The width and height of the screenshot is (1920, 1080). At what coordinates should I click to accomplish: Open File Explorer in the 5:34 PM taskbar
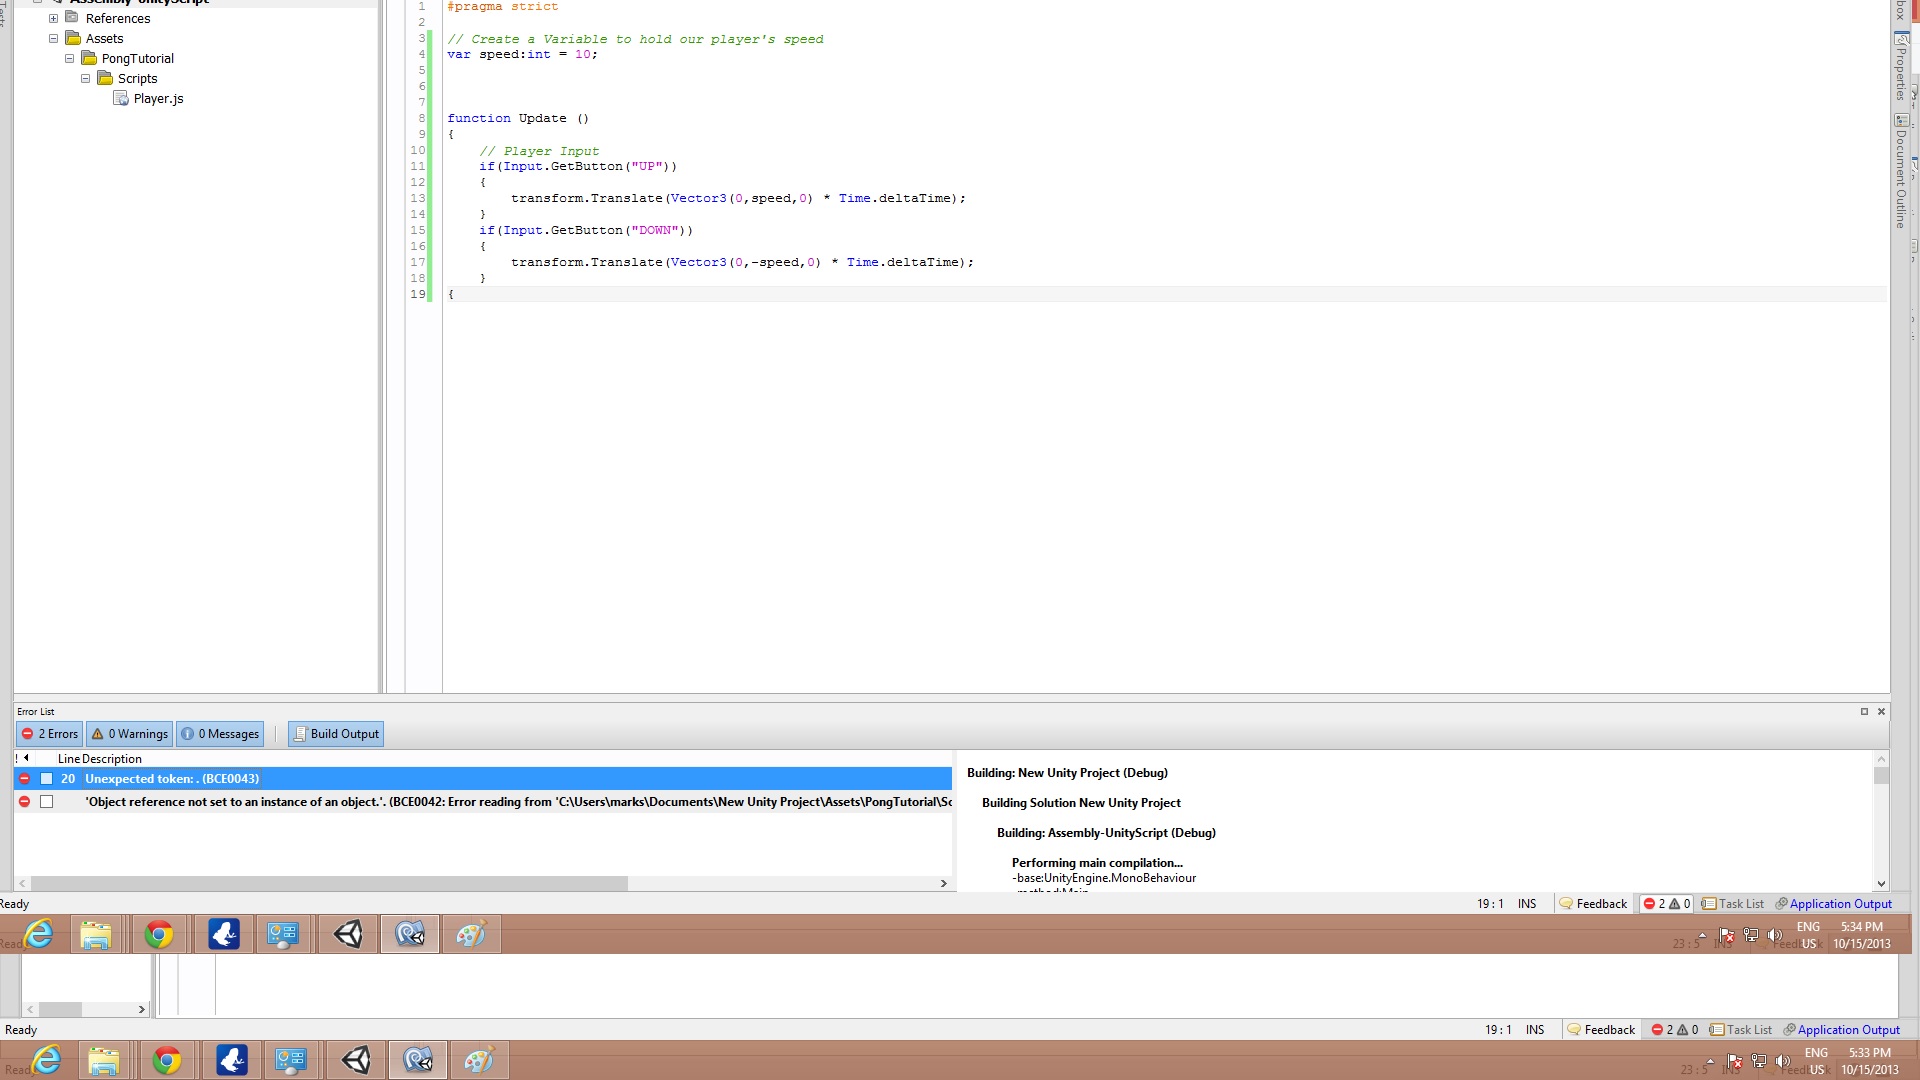pos(96,934)
